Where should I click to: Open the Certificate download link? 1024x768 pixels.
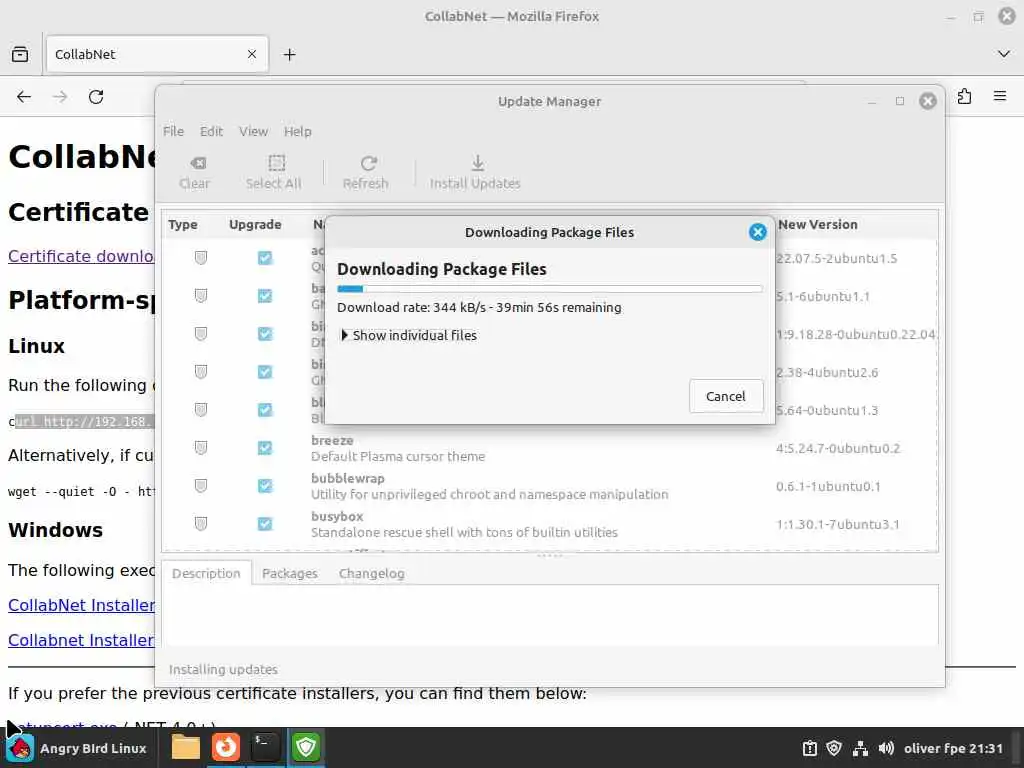click(81, 256)
